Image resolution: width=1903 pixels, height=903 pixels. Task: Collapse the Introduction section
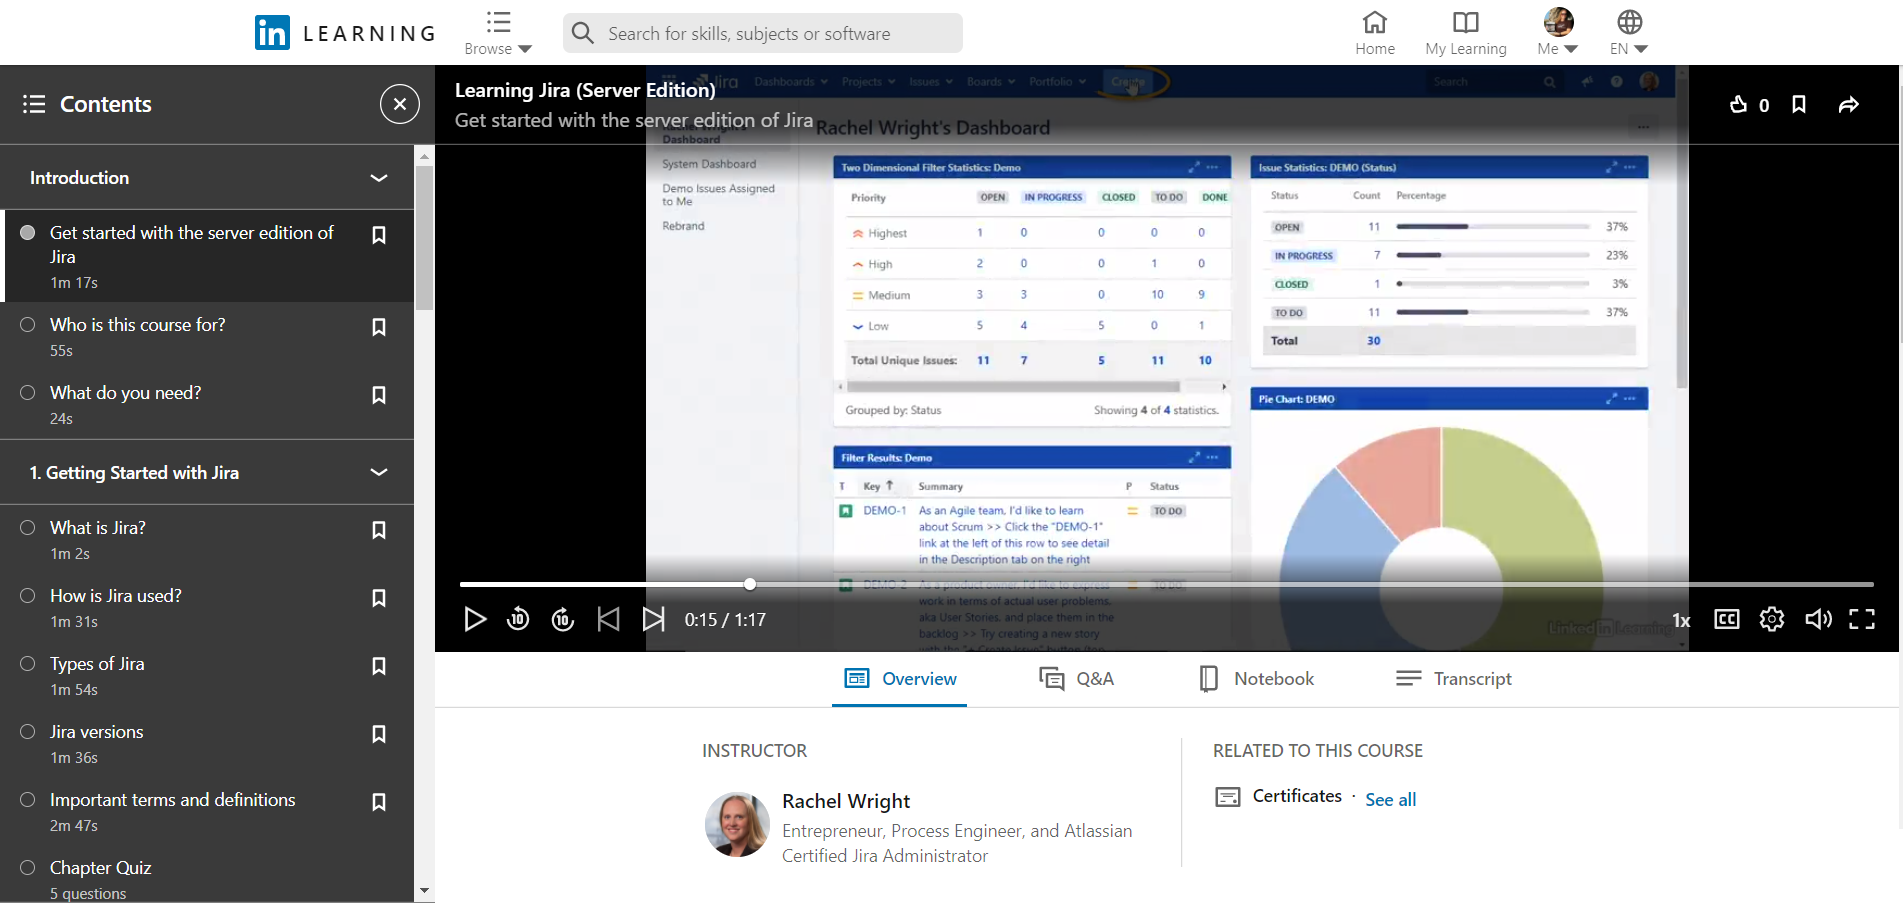[x=379, y=177]
